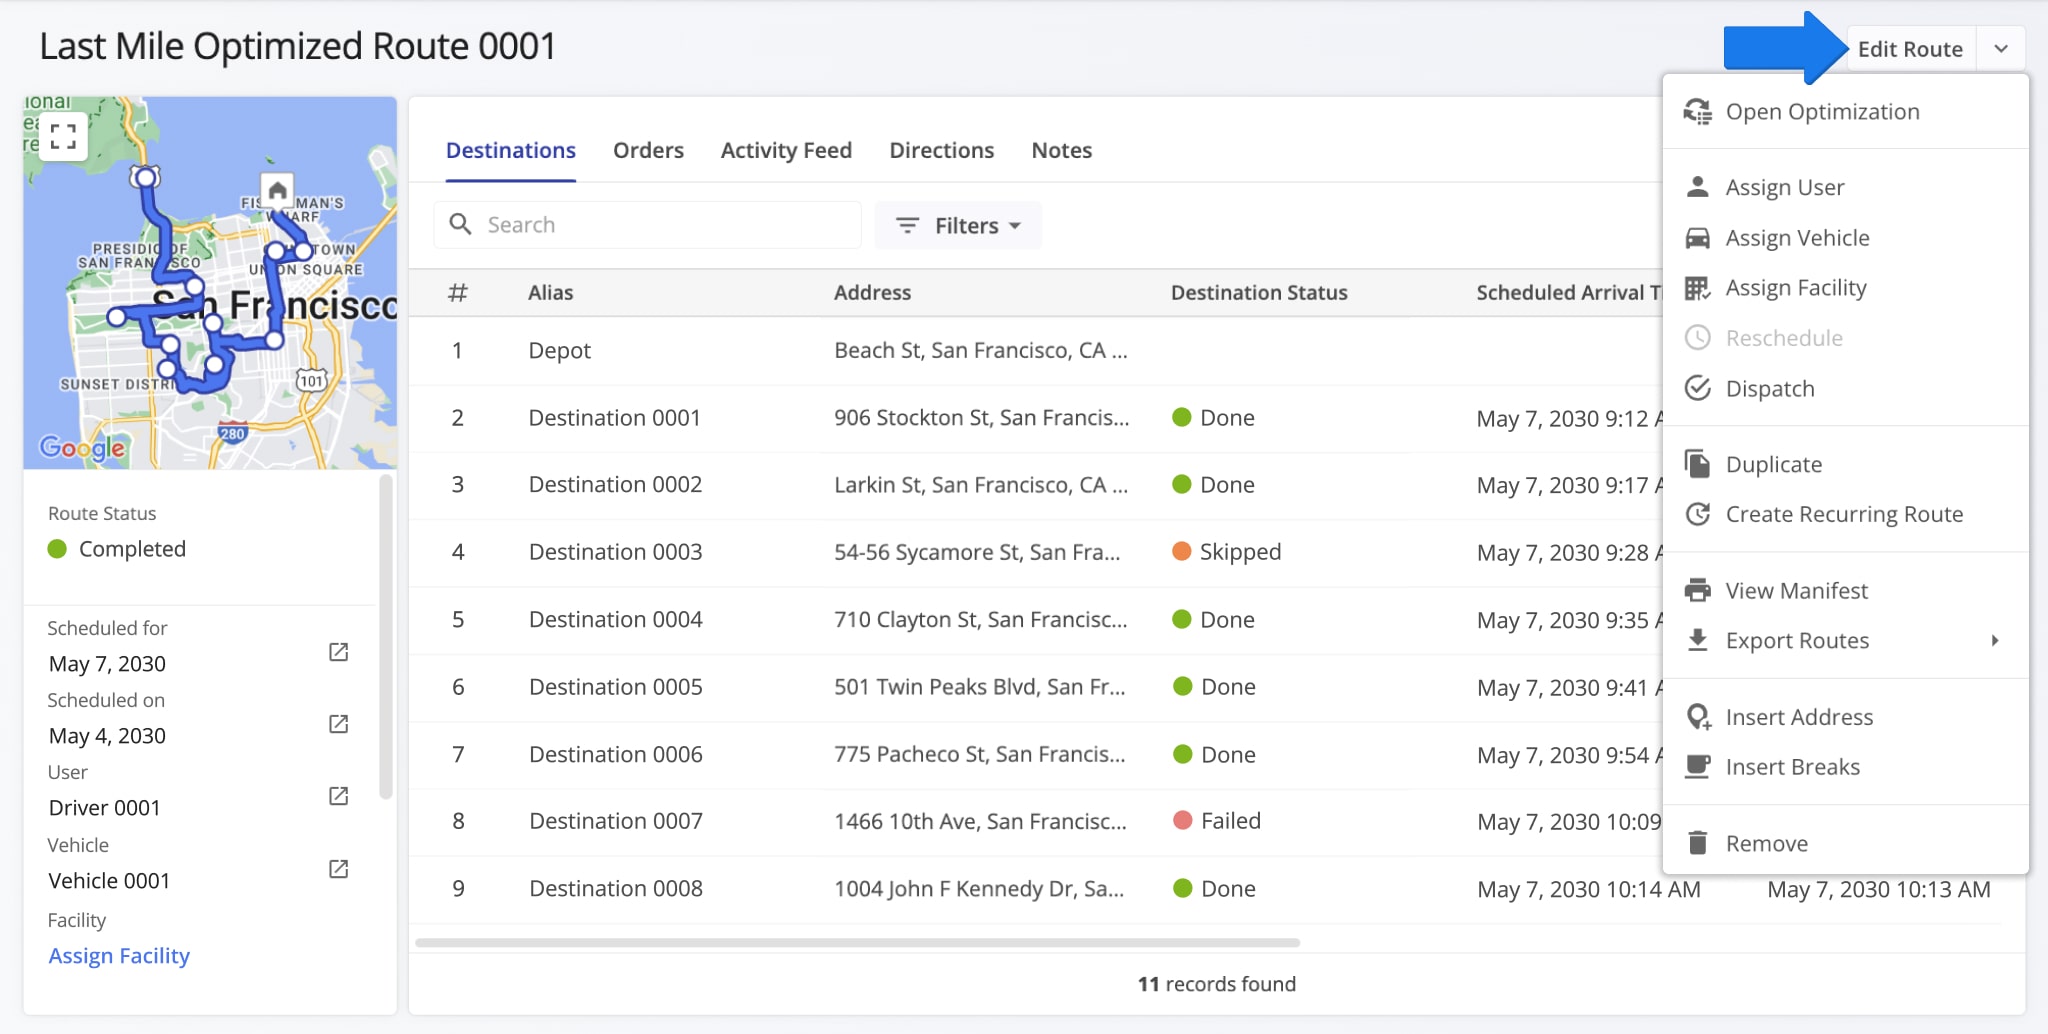This screenshot has width=2048, height=1034.
Task: Select the Insert Address pin icon
Action: tap(1697, 716)
